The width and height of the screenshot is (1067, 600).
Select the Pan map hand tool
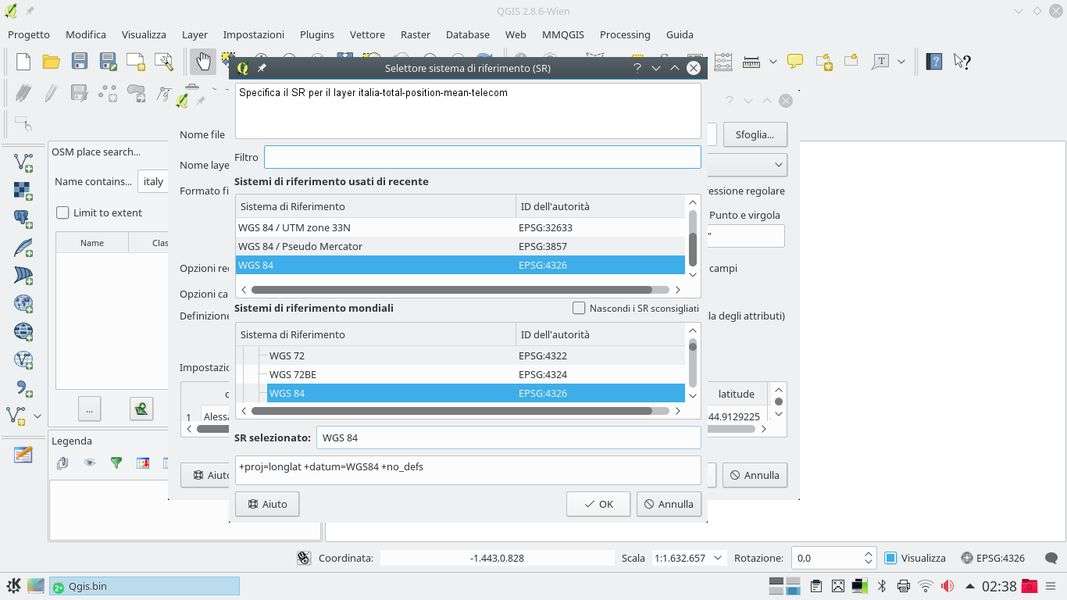pos(203,62)
